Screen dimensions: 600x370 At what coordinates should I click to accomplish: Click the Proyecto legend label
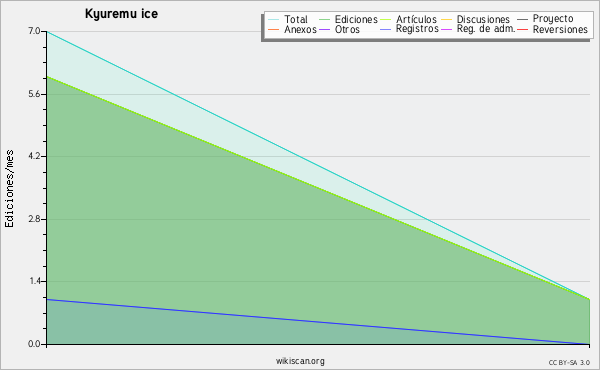(553, 19)
